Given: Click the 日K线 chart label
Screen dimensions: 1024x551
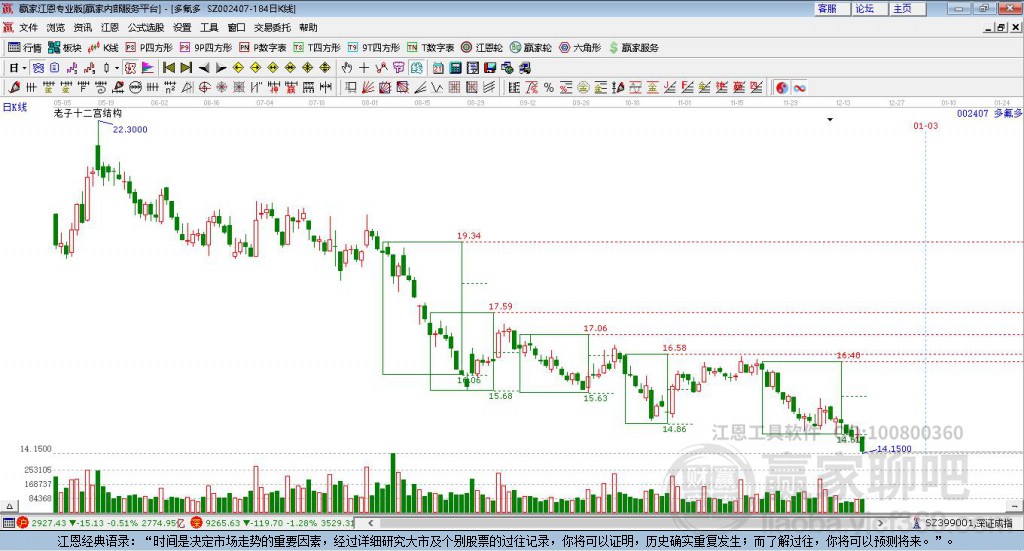Looking at the screenshot, I should (15, 107).
